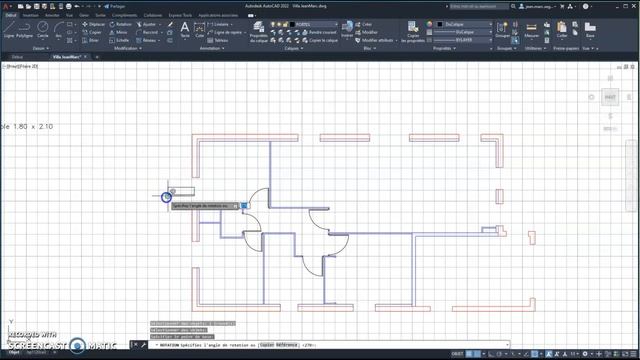Click the Partager share button

click(115, 7)
